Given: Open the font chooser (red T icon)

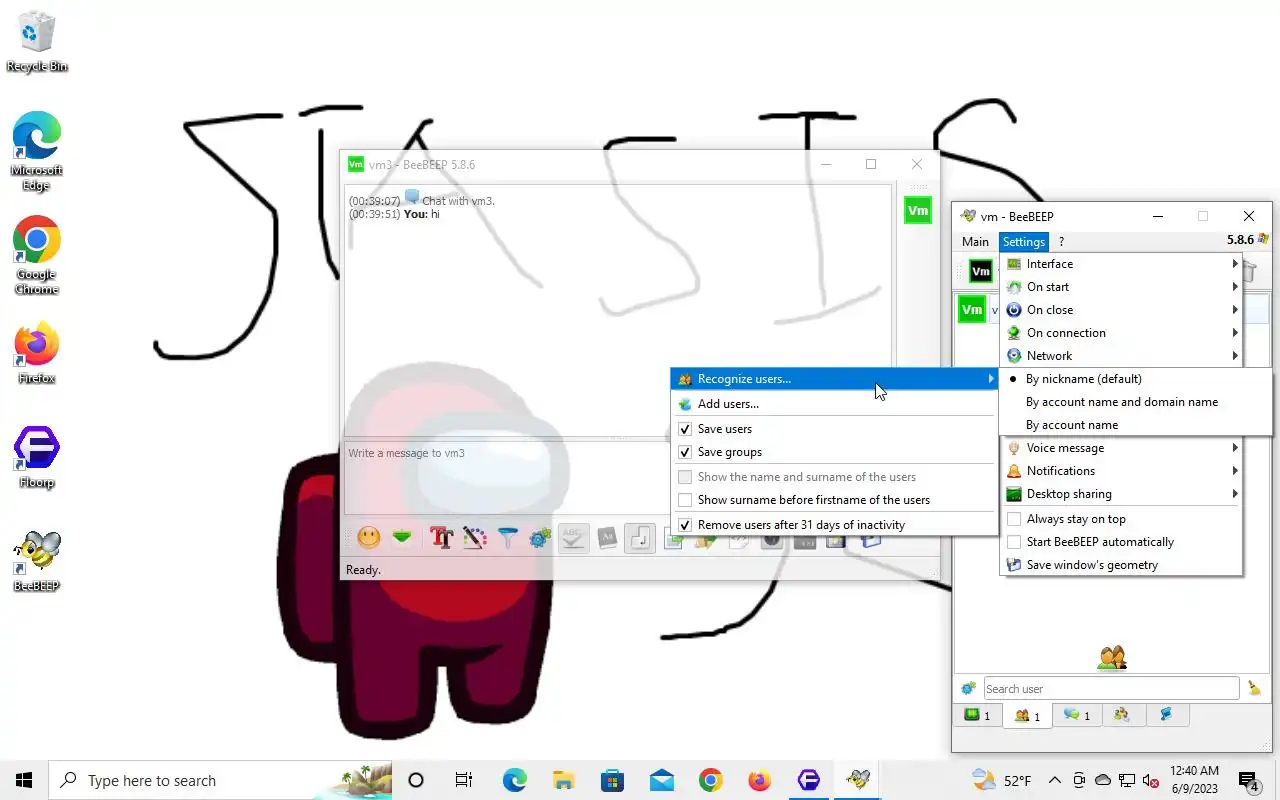Looking at the screenshot, I should 441,538.
